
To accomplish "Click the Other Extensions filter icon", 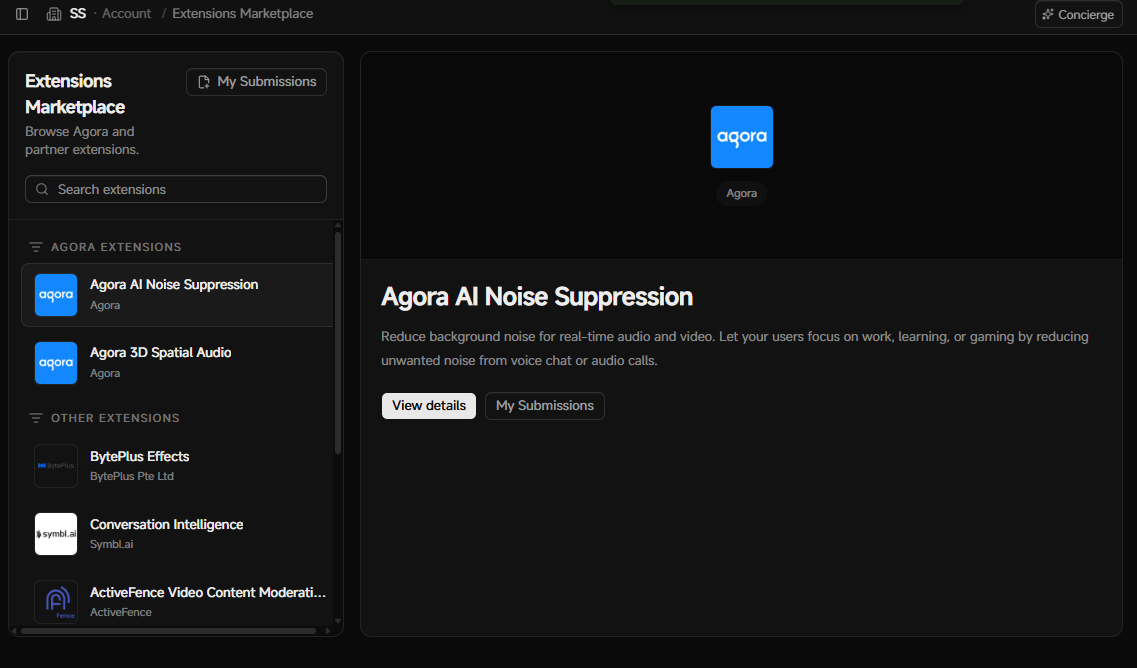I will 36,418.
